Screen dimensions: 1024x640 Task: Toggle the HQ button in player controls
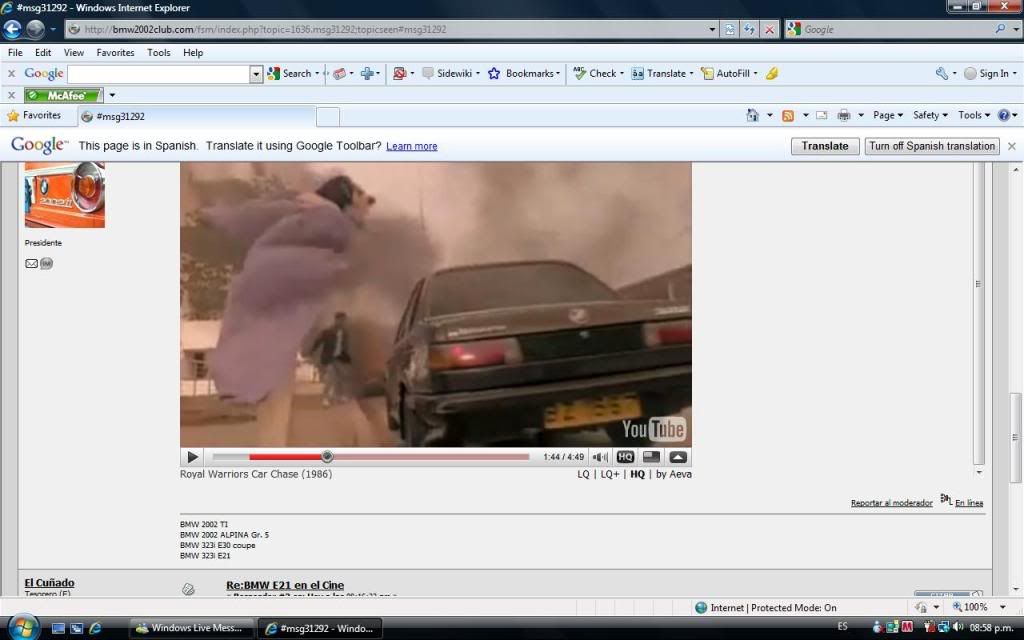[625, 457]
